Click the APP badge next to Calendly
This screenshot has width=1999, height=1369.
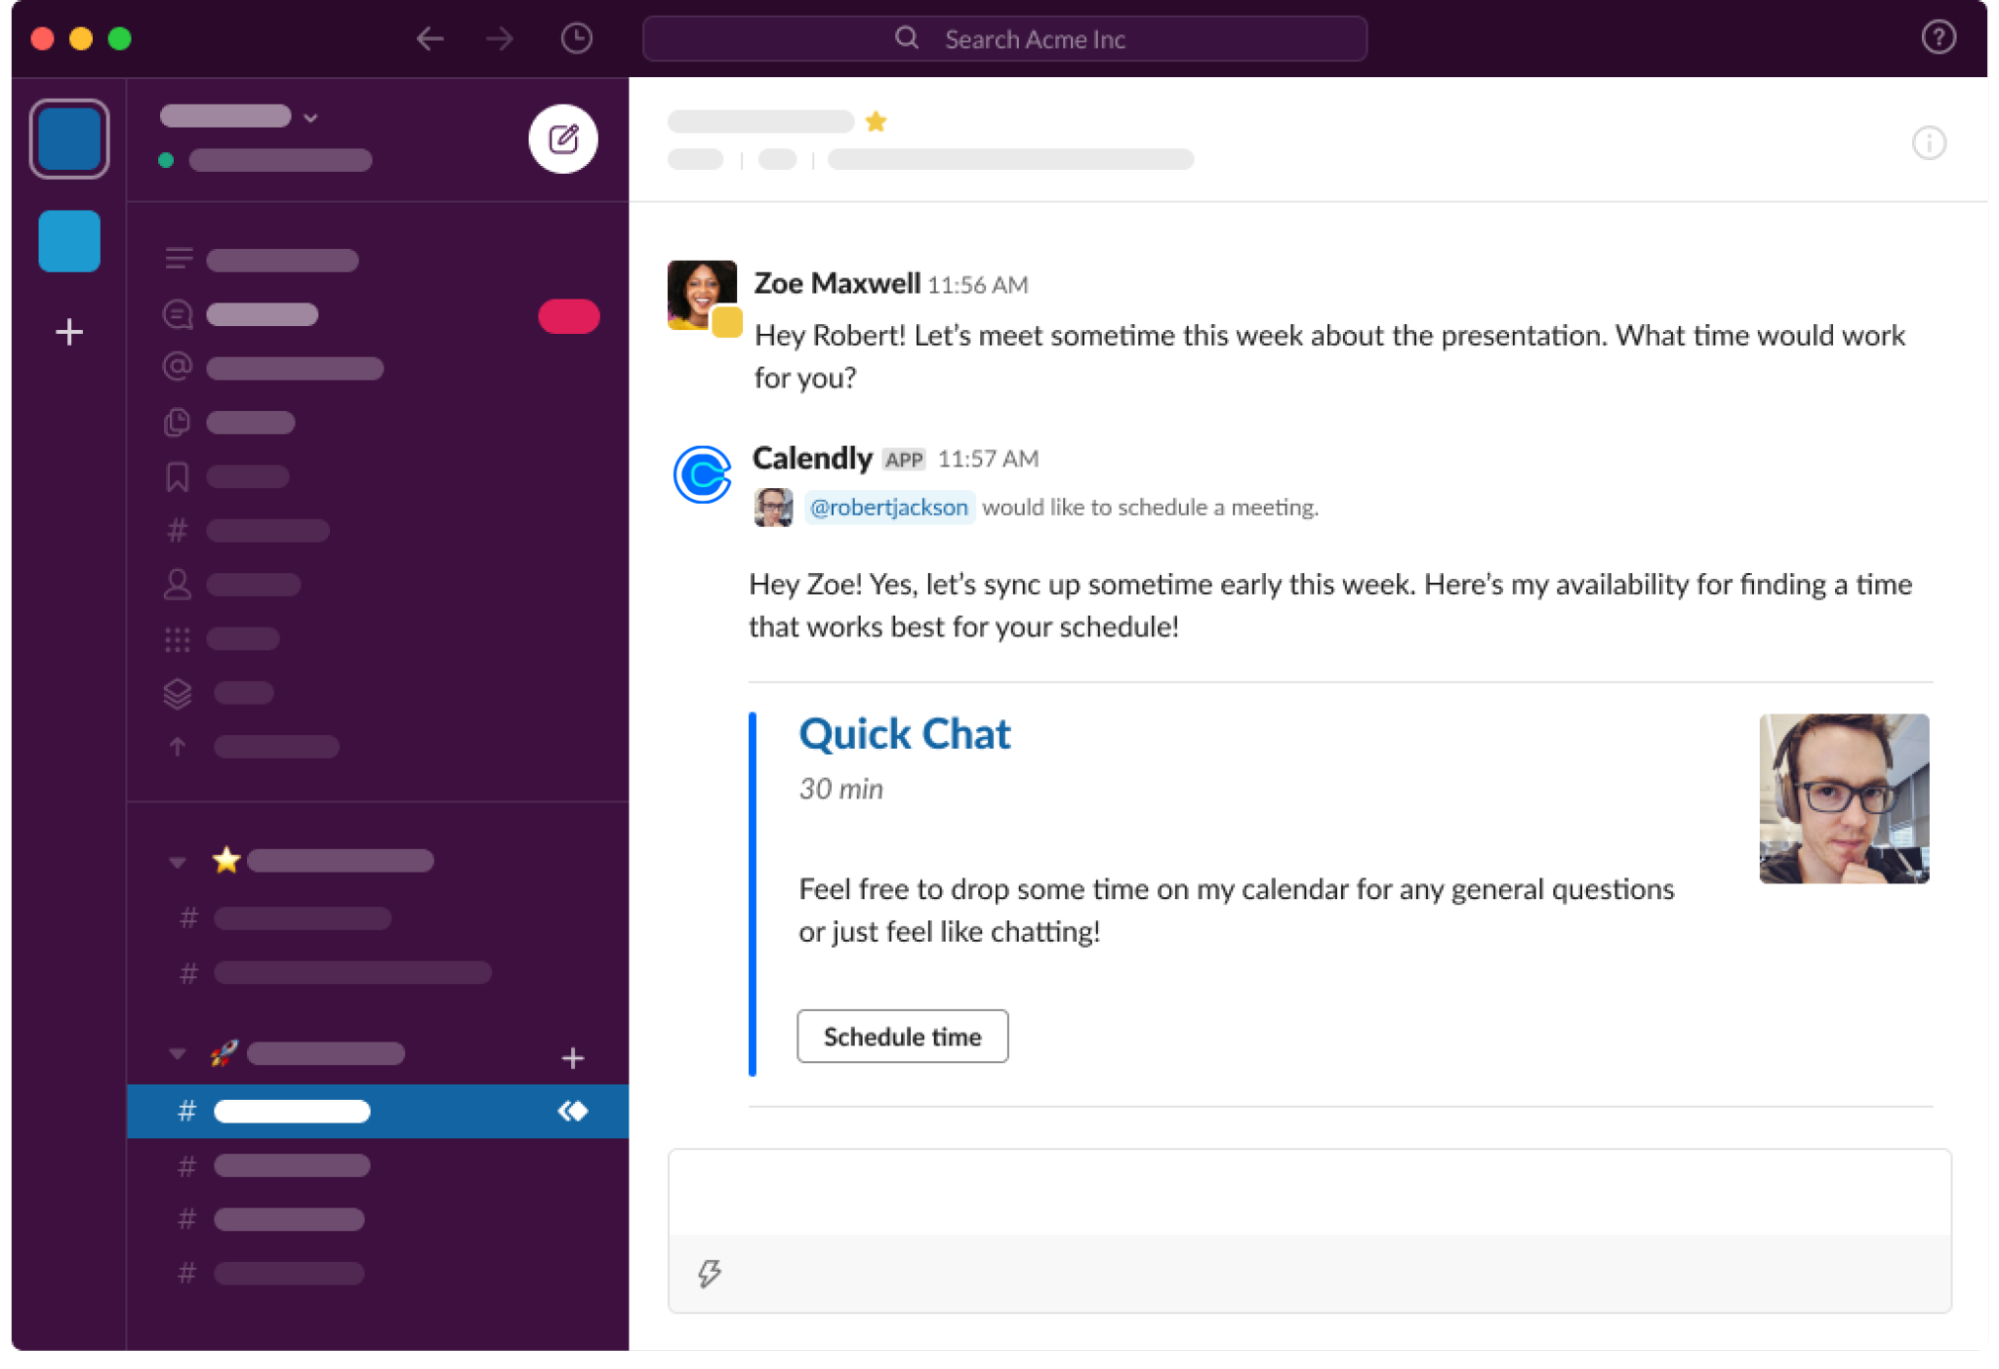[x=904, y=460]
